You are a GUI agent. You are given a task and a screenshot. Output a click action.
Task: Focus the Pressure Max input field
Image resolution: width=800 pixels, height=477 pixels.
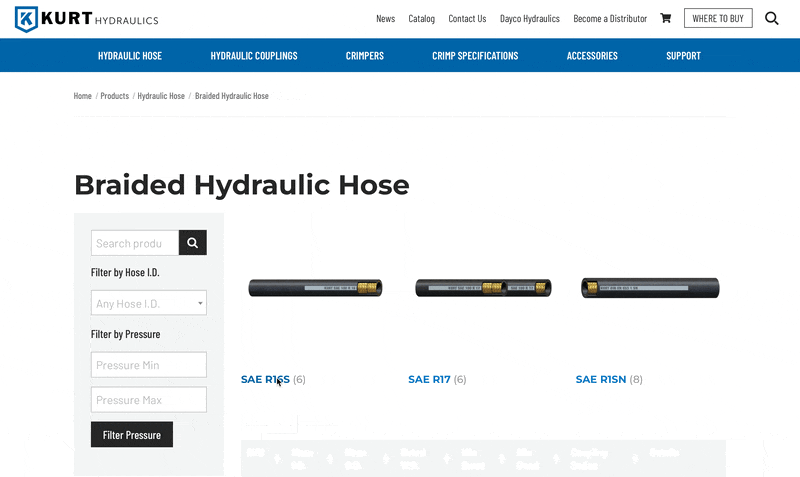click(148, 400)
